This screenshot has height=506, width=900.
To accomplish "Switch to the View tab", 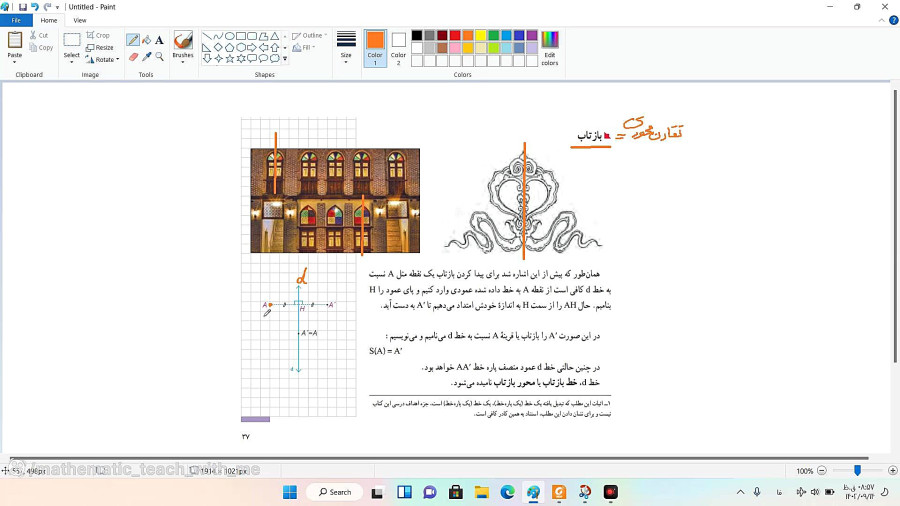I will 80,20.
